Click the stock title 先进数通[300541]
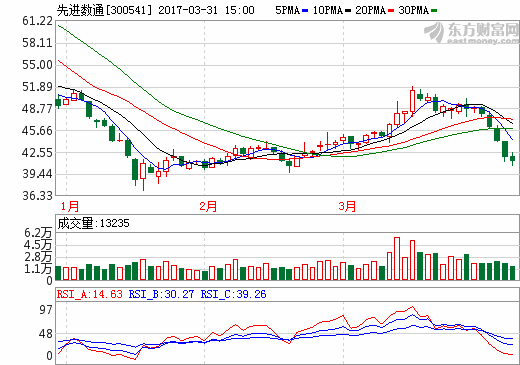Image resolution: width=520 pixels, height=365 pixels. [x=104, y=10]
